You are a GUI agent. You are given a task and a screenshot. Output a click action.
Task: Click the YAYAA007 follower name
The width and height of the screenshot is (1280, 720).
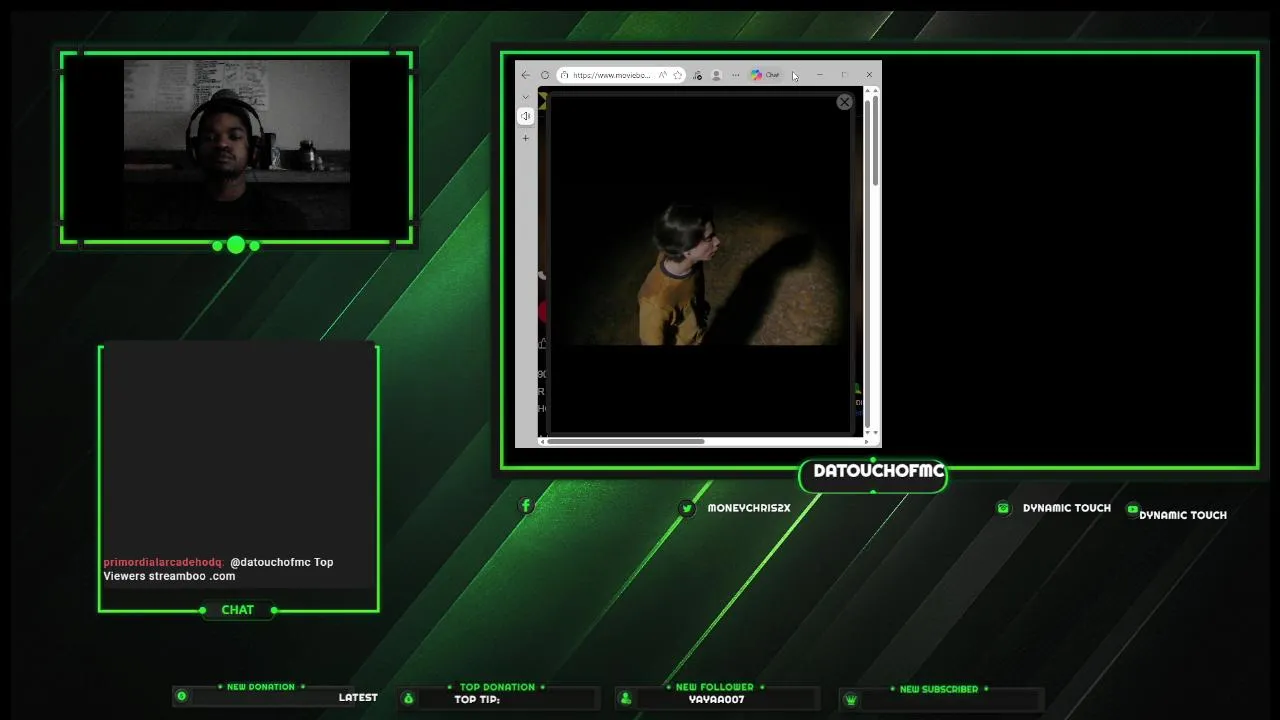pyautogui.click(x=717, y=700)
